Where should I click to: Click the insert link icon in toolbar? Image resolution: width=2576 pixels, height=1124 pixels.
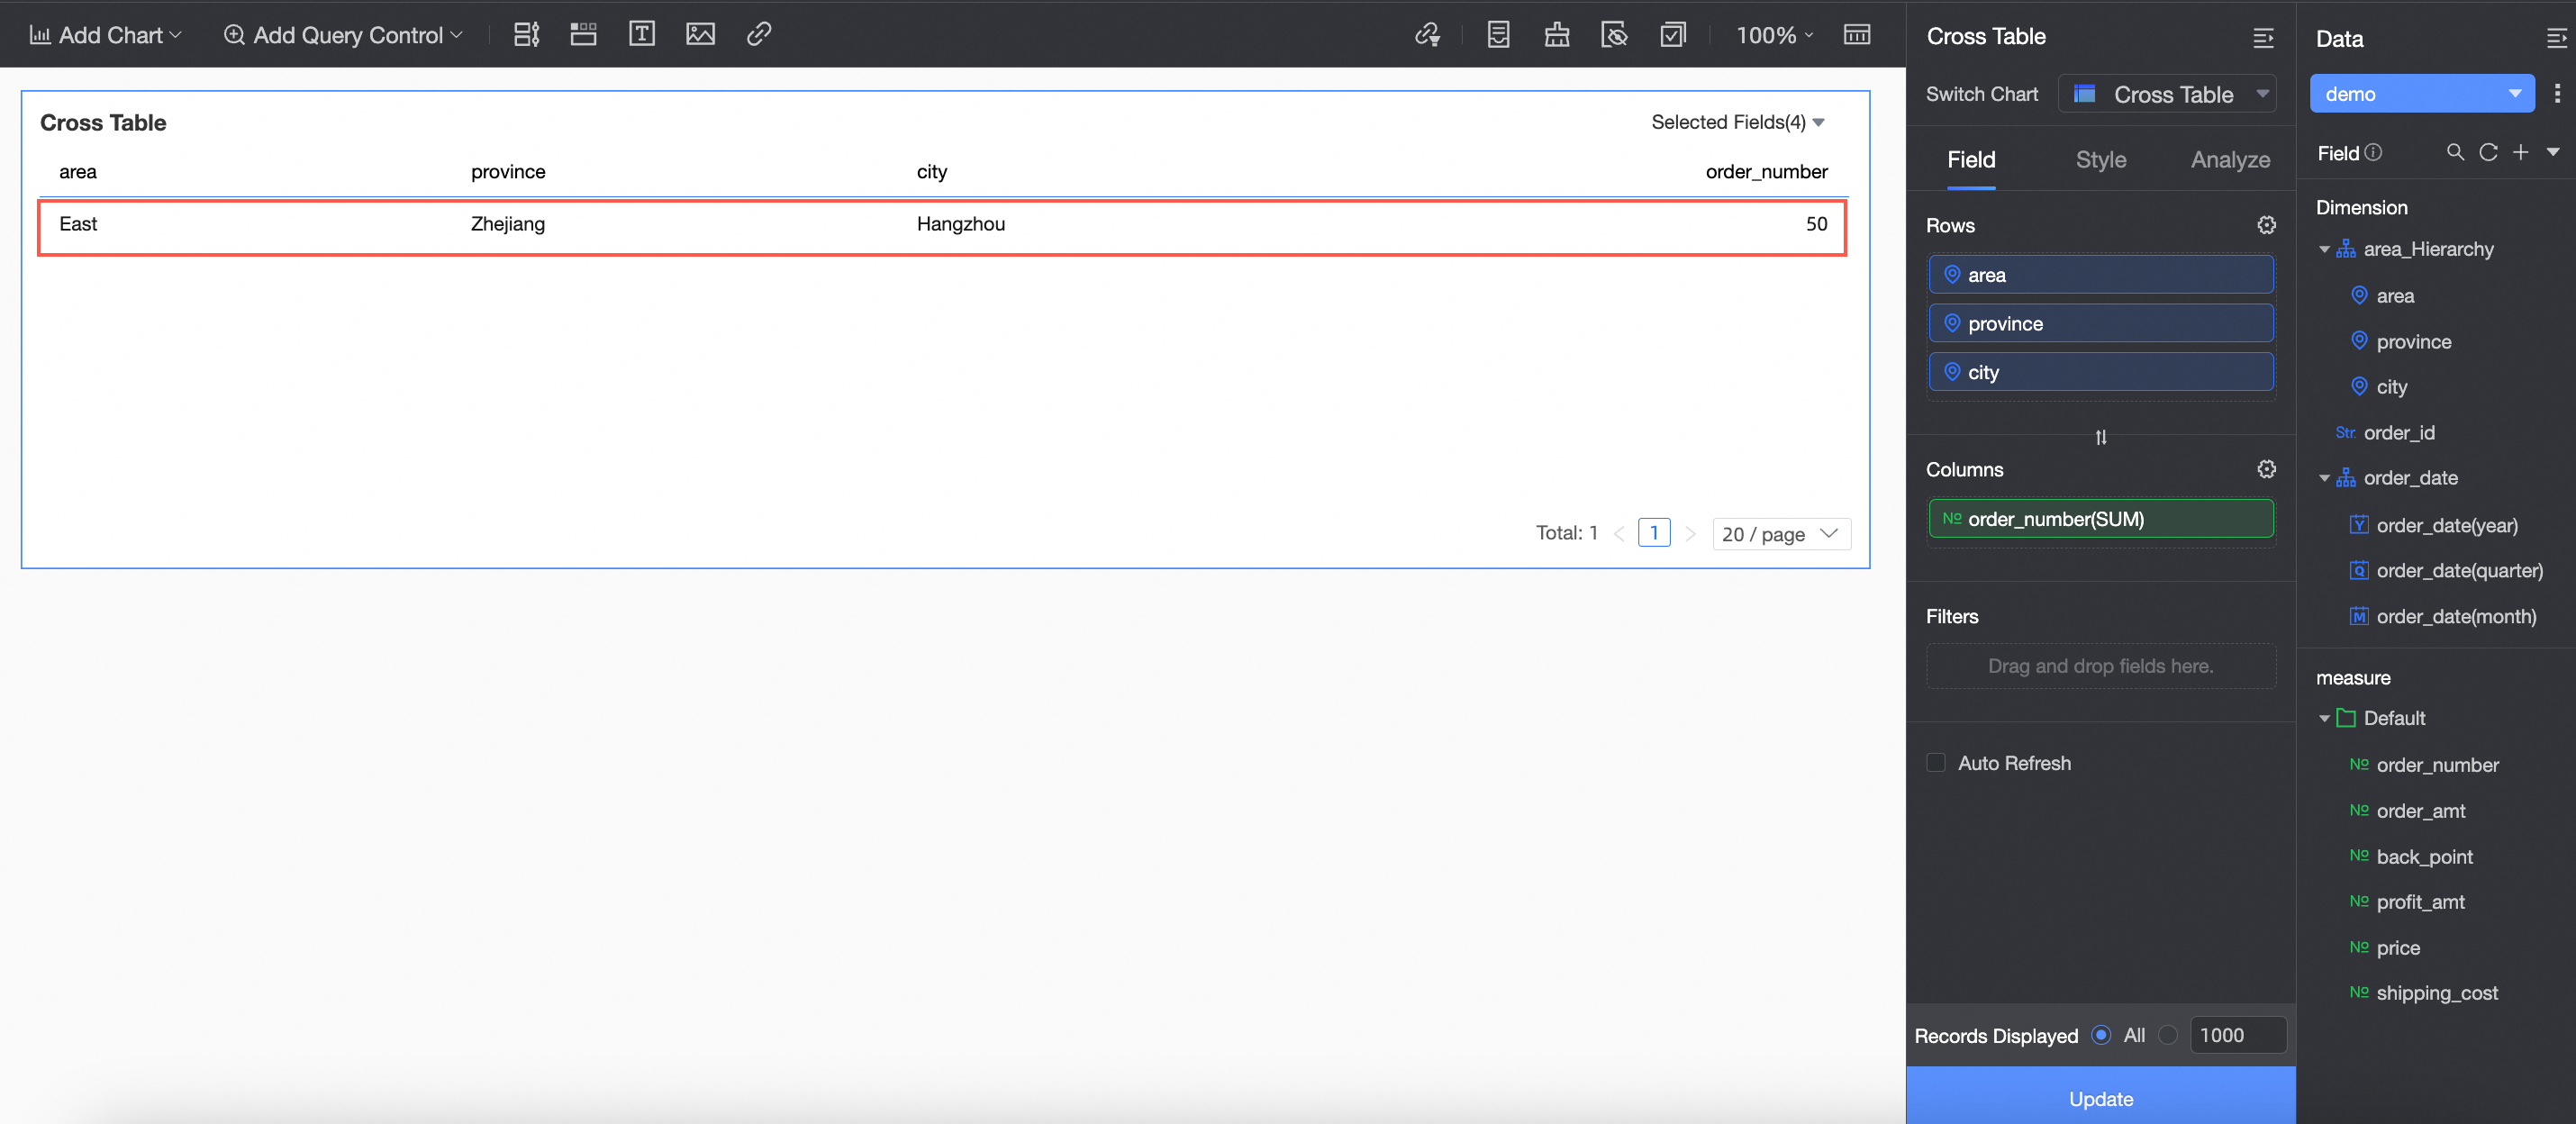tap(758, 34)
